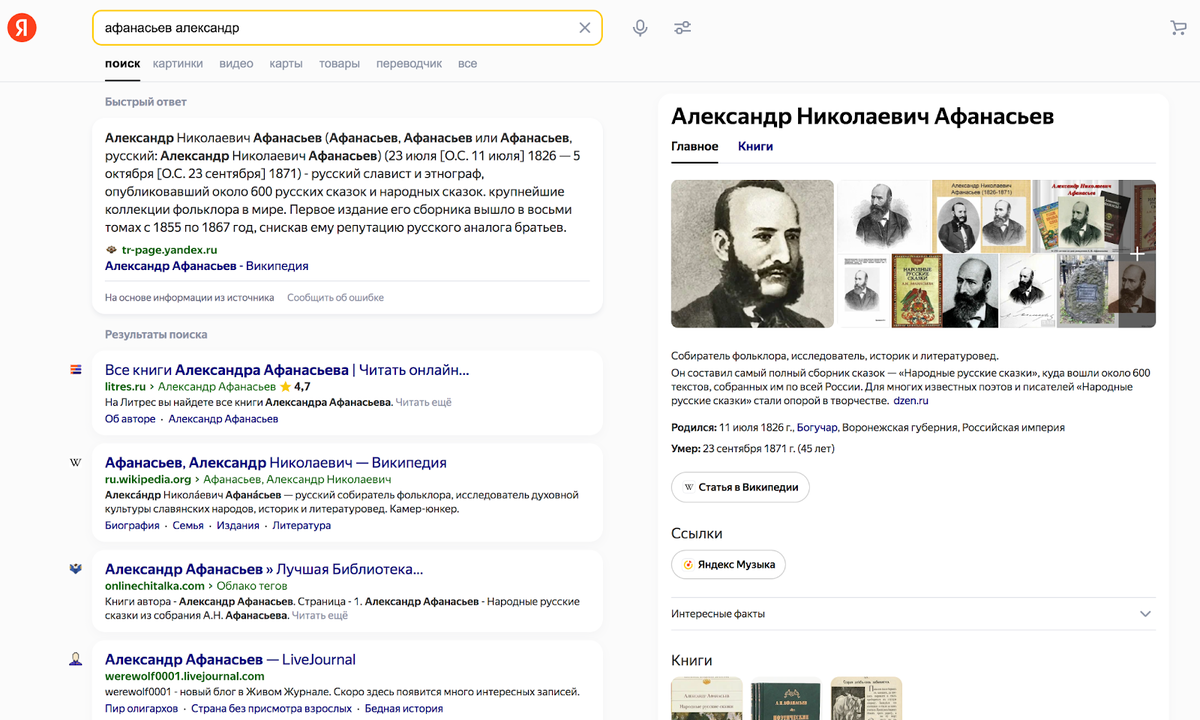Open 'Все книги Александра Афанасьева' litres result
Screen dimensions: 1200x720
click(287, 370)
